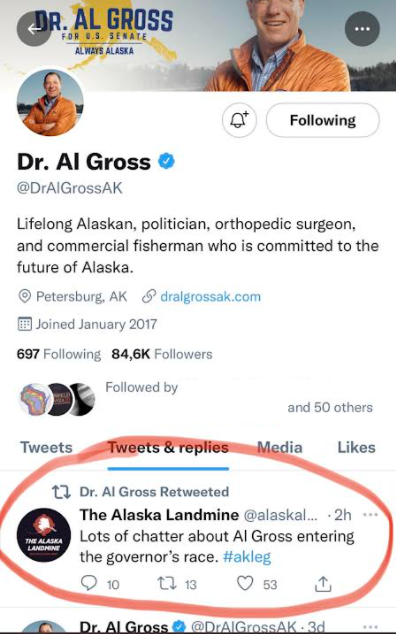This screenshot has width=396, height=634.
Task: Switch to the Tweets tab
Action: [x=46, y=447]
